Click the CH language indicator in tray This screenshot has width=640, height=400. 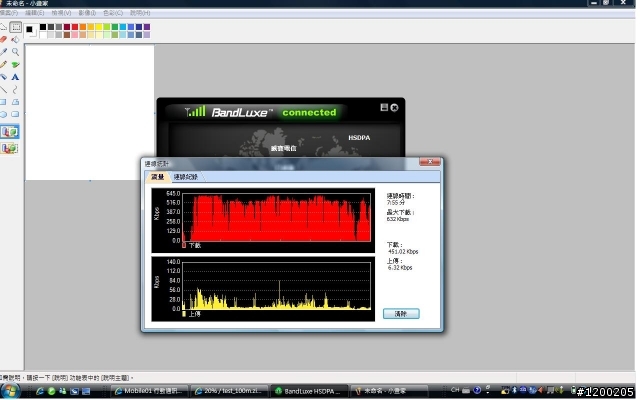[x=455, y=390]
